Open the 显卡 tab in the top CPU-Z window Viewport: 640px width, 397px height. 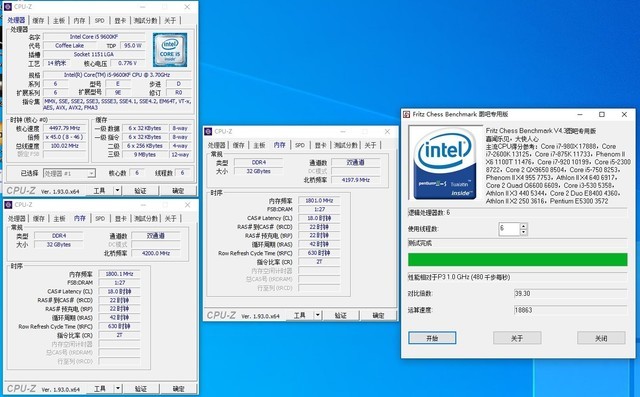[x=120, y=20]
